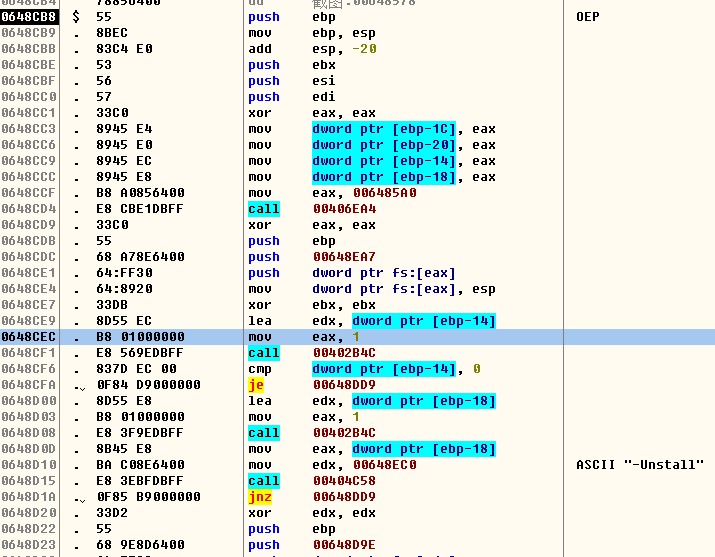Select the 'push 00648EA7' instruction
Image resolution: width=715 pixels, height=557 pixels.
312,257
